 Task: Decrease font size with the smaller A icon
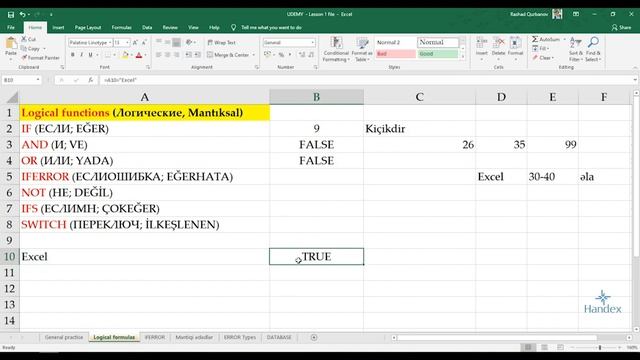[144, 42]
